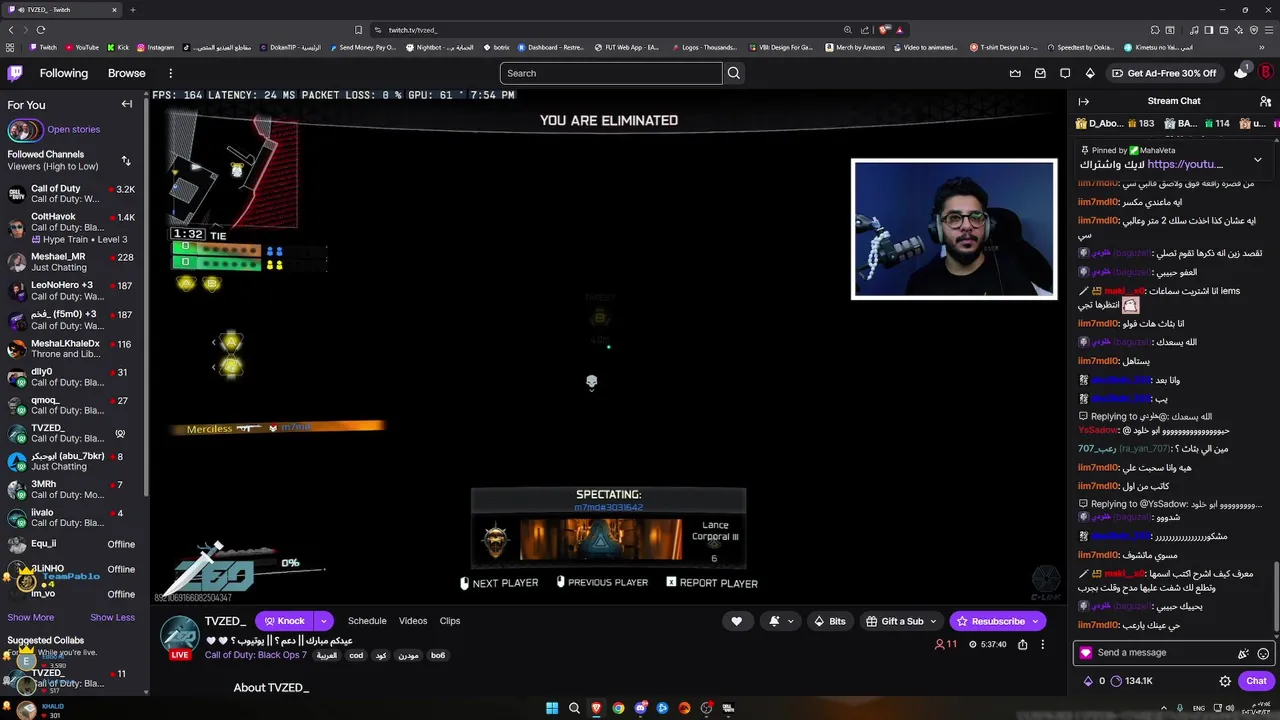
Task: Open Resubscribe dropdown chevron
Action: coord(1035,621)
